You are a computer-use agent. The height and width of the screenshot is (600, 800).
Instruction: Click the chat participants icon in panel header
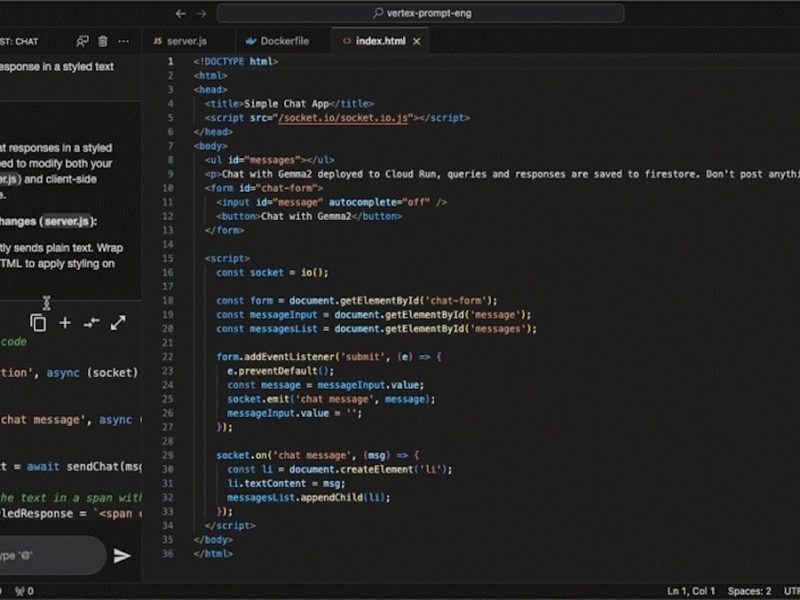pos(82,41)
